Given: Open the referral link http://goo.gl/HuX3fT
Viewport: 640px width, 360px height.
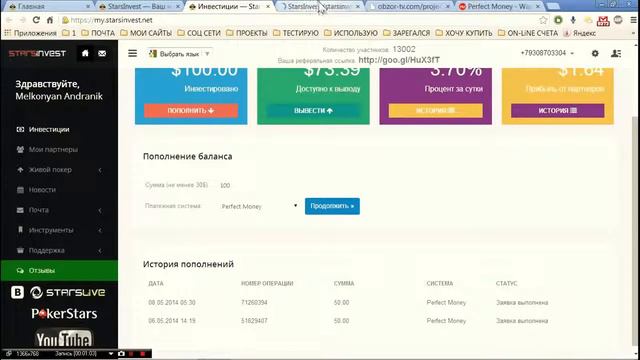Looking at the screenshot, I should pos(399,60).
